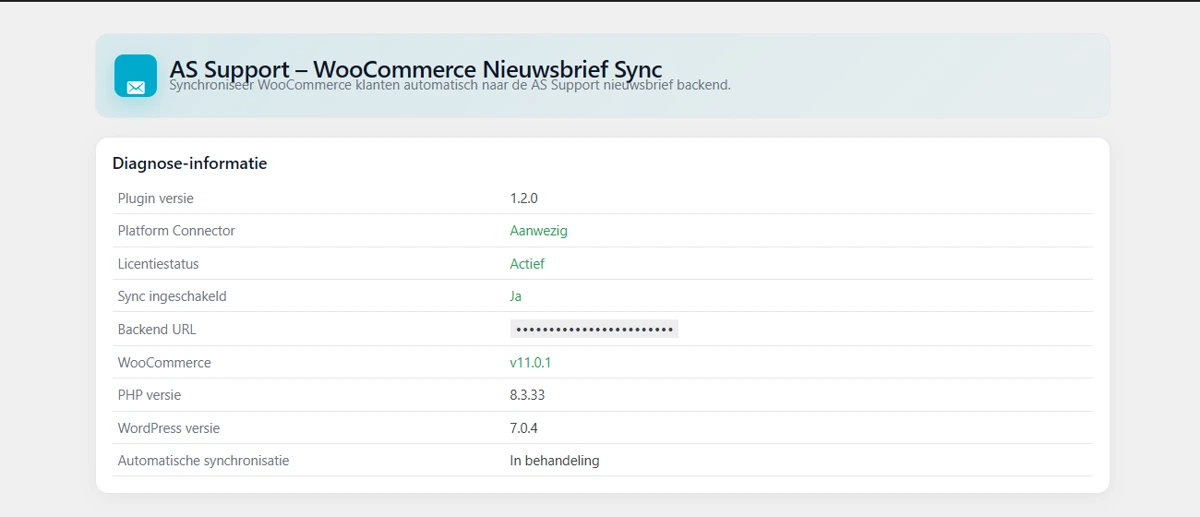Click the Platform Connector label

point(176,230)
